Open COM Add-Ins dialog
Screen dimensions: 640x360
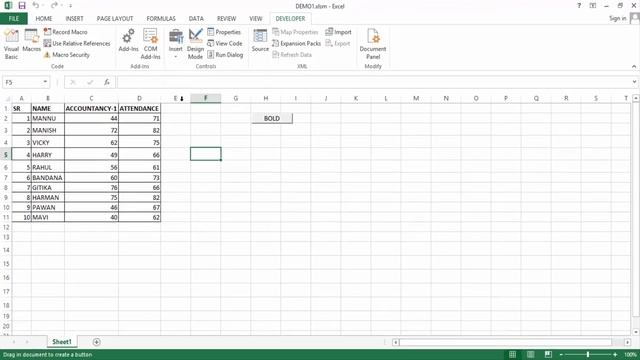coord(150,44)
